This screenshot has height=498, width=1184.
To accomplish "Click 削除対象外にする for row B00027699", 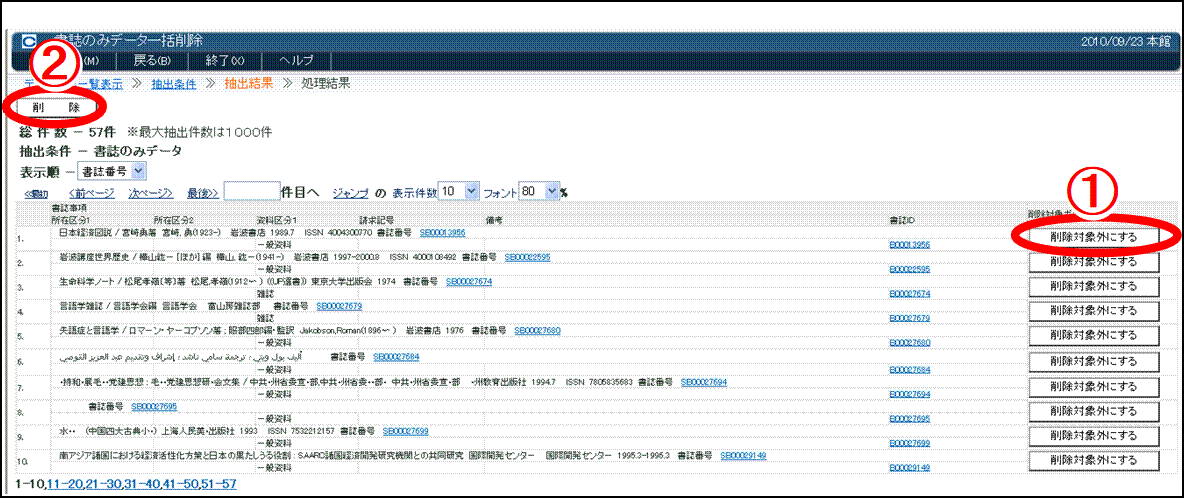I will pos(1093,435).
